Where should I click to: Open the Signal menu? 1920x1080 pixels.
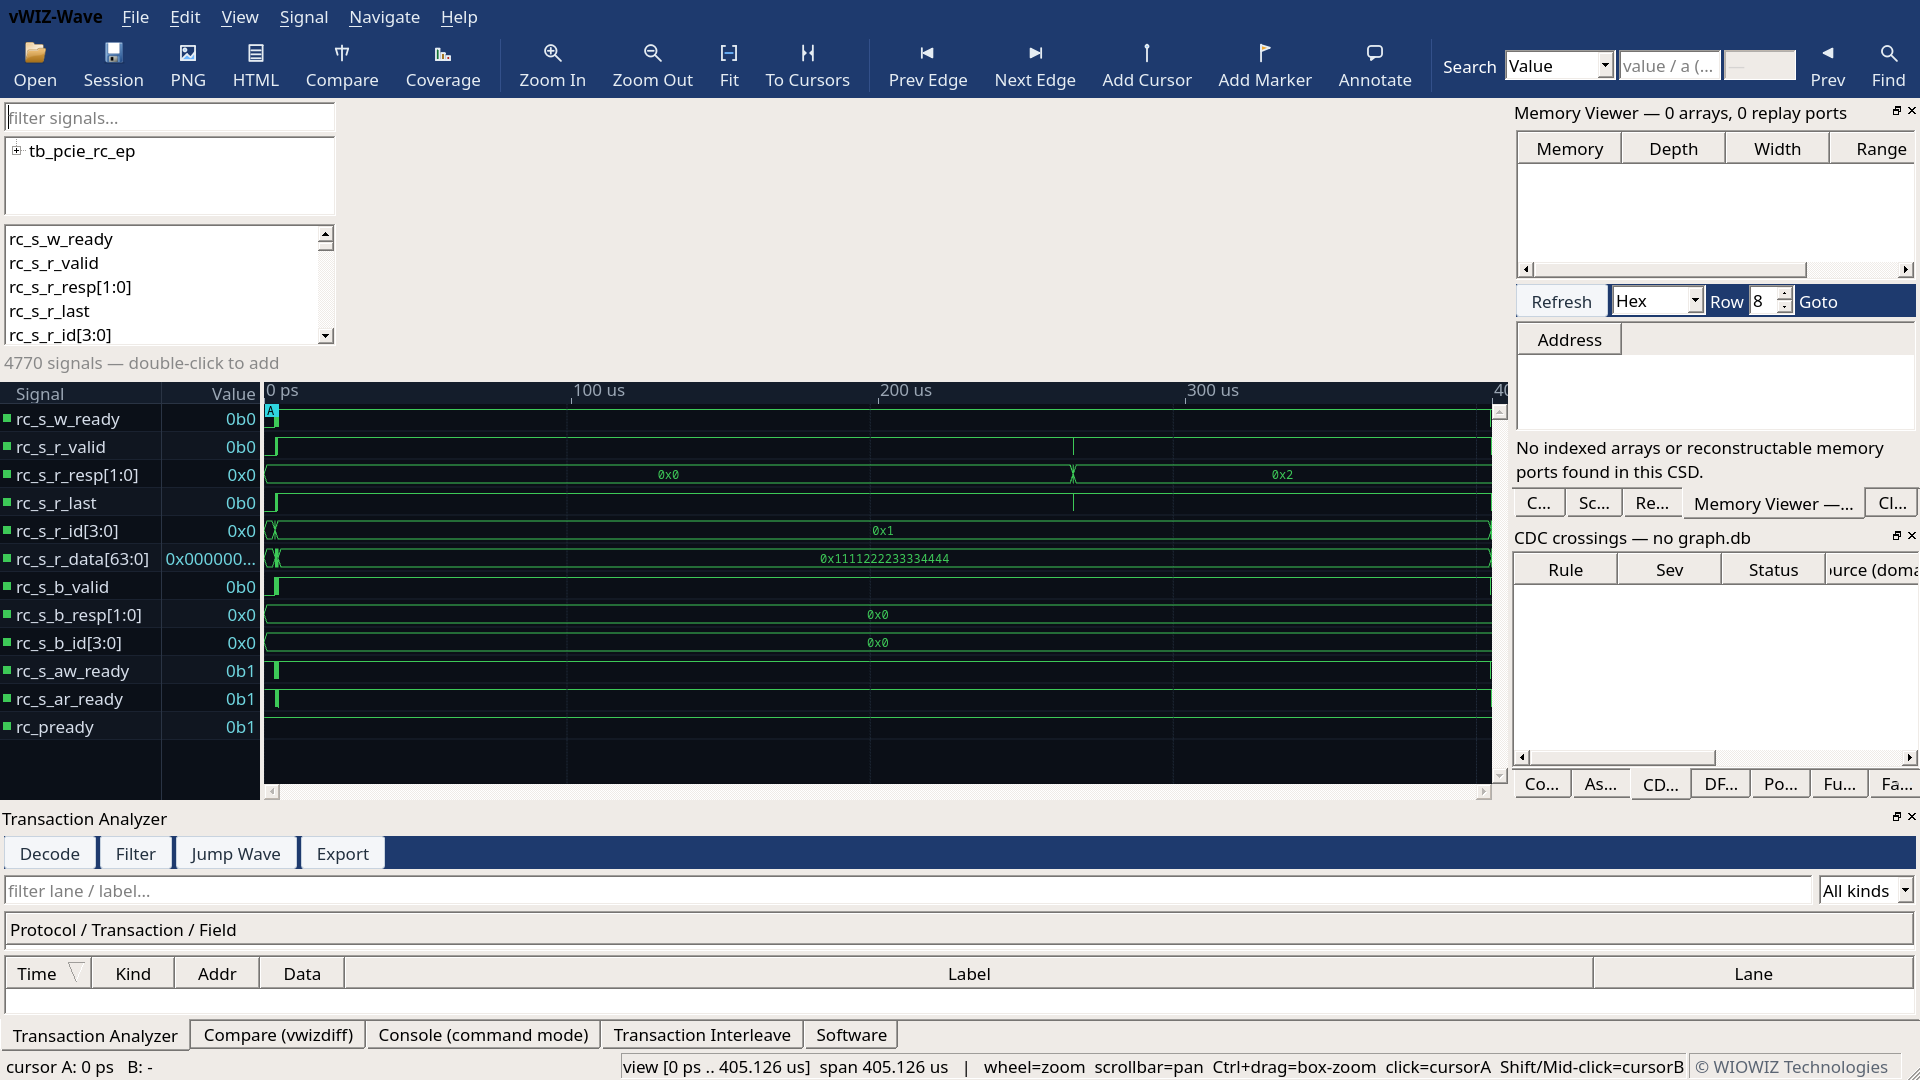304,17
